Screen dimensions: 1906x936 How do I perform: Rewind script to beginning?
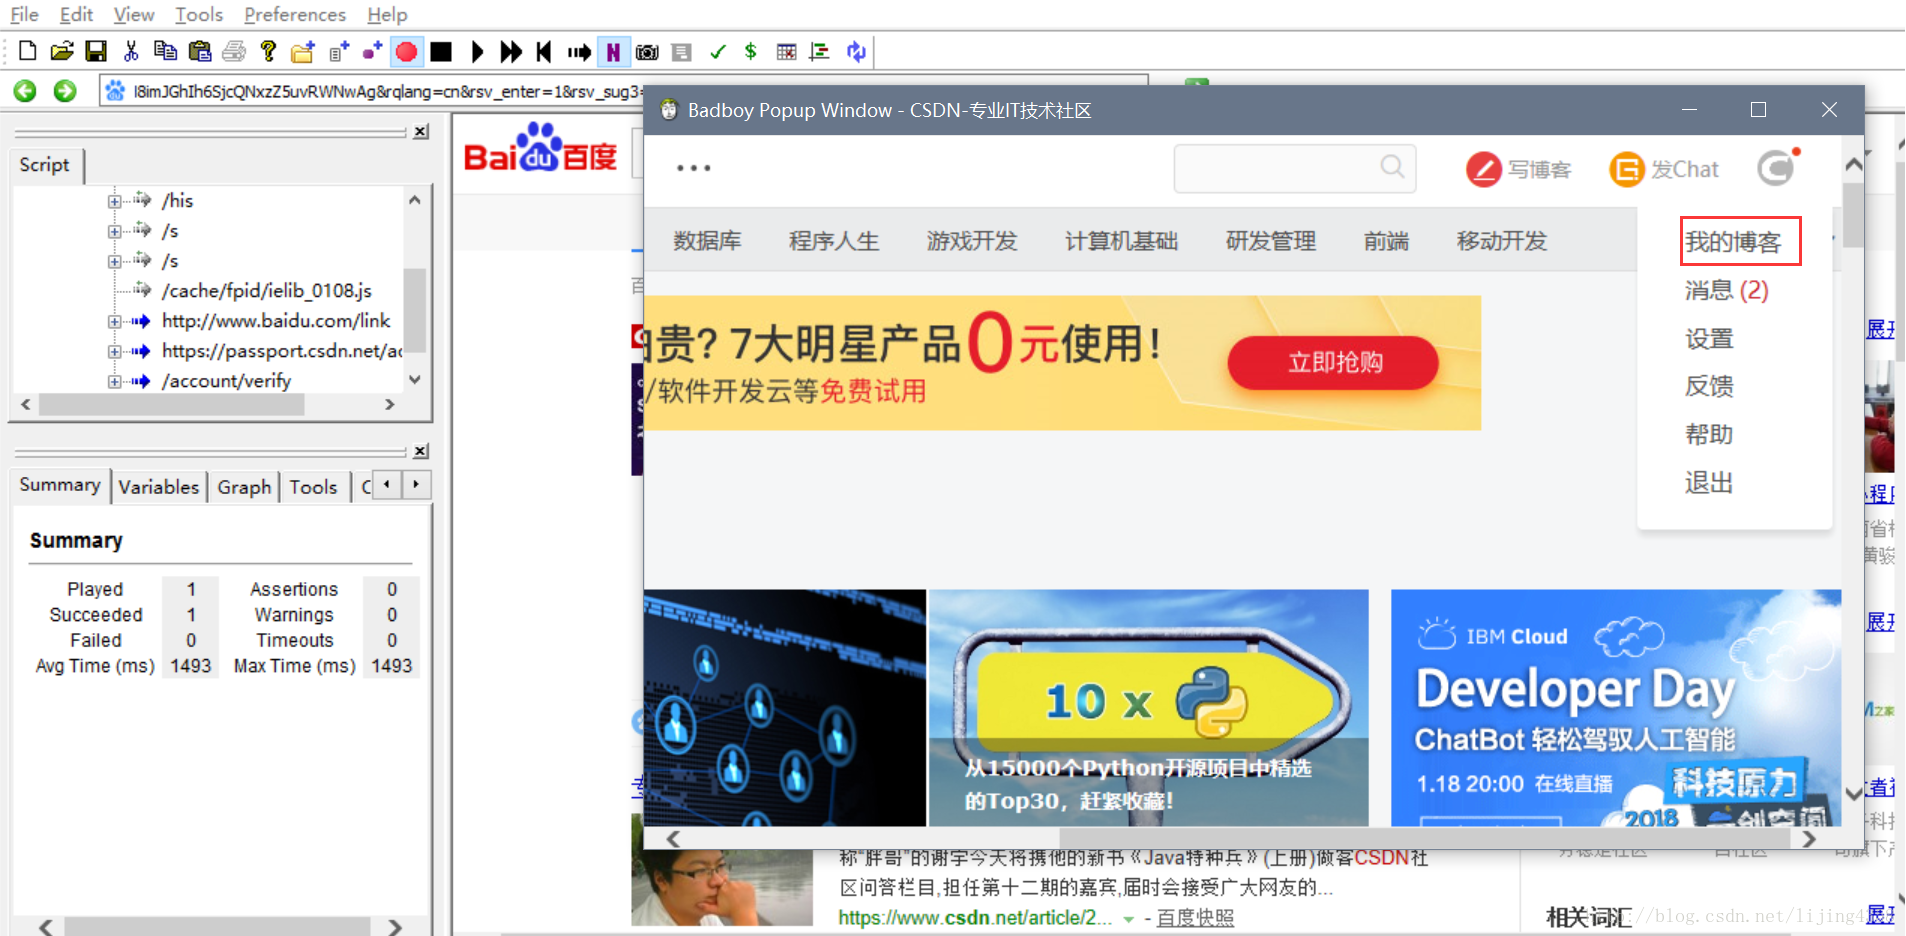(544, 51)
